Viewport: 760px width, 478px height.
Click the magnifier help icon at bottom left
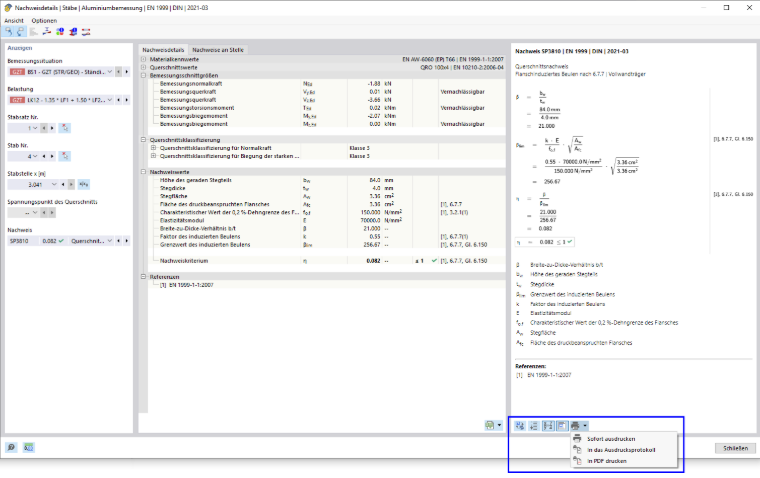click(11, 447)
